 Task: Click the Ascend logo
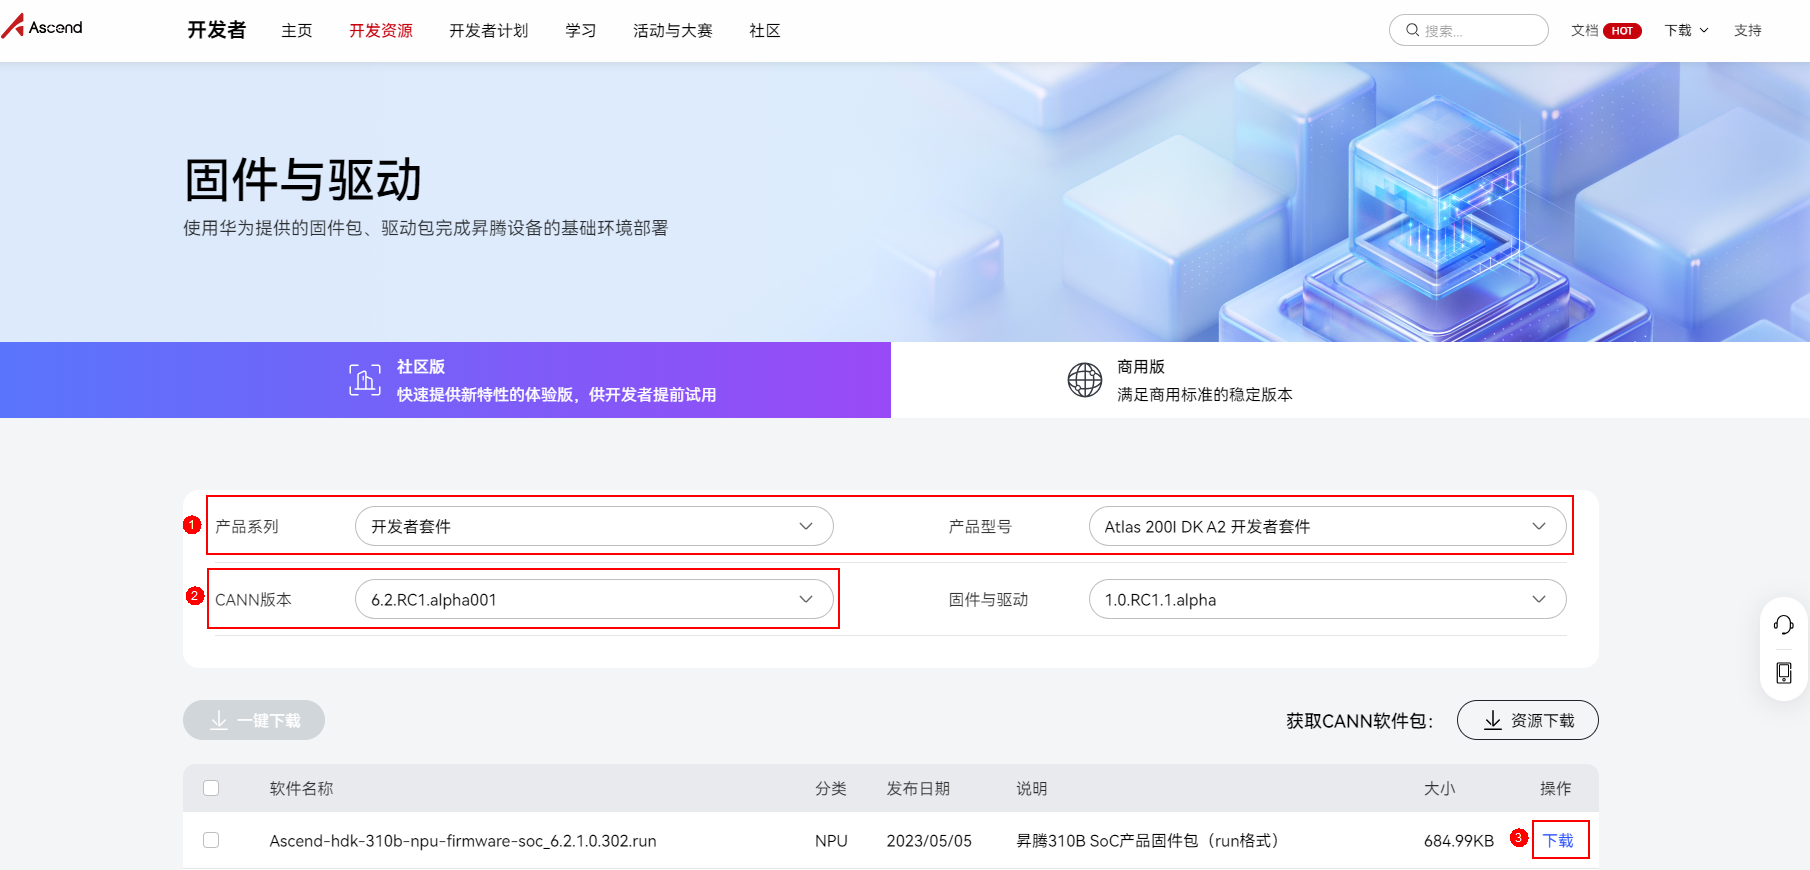click(42, 26)
